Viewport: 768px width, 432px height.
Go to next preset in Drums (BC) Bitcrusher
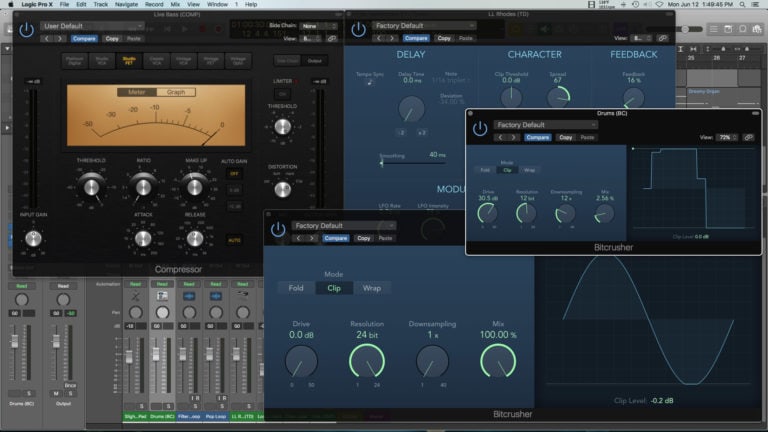point(513,138)
